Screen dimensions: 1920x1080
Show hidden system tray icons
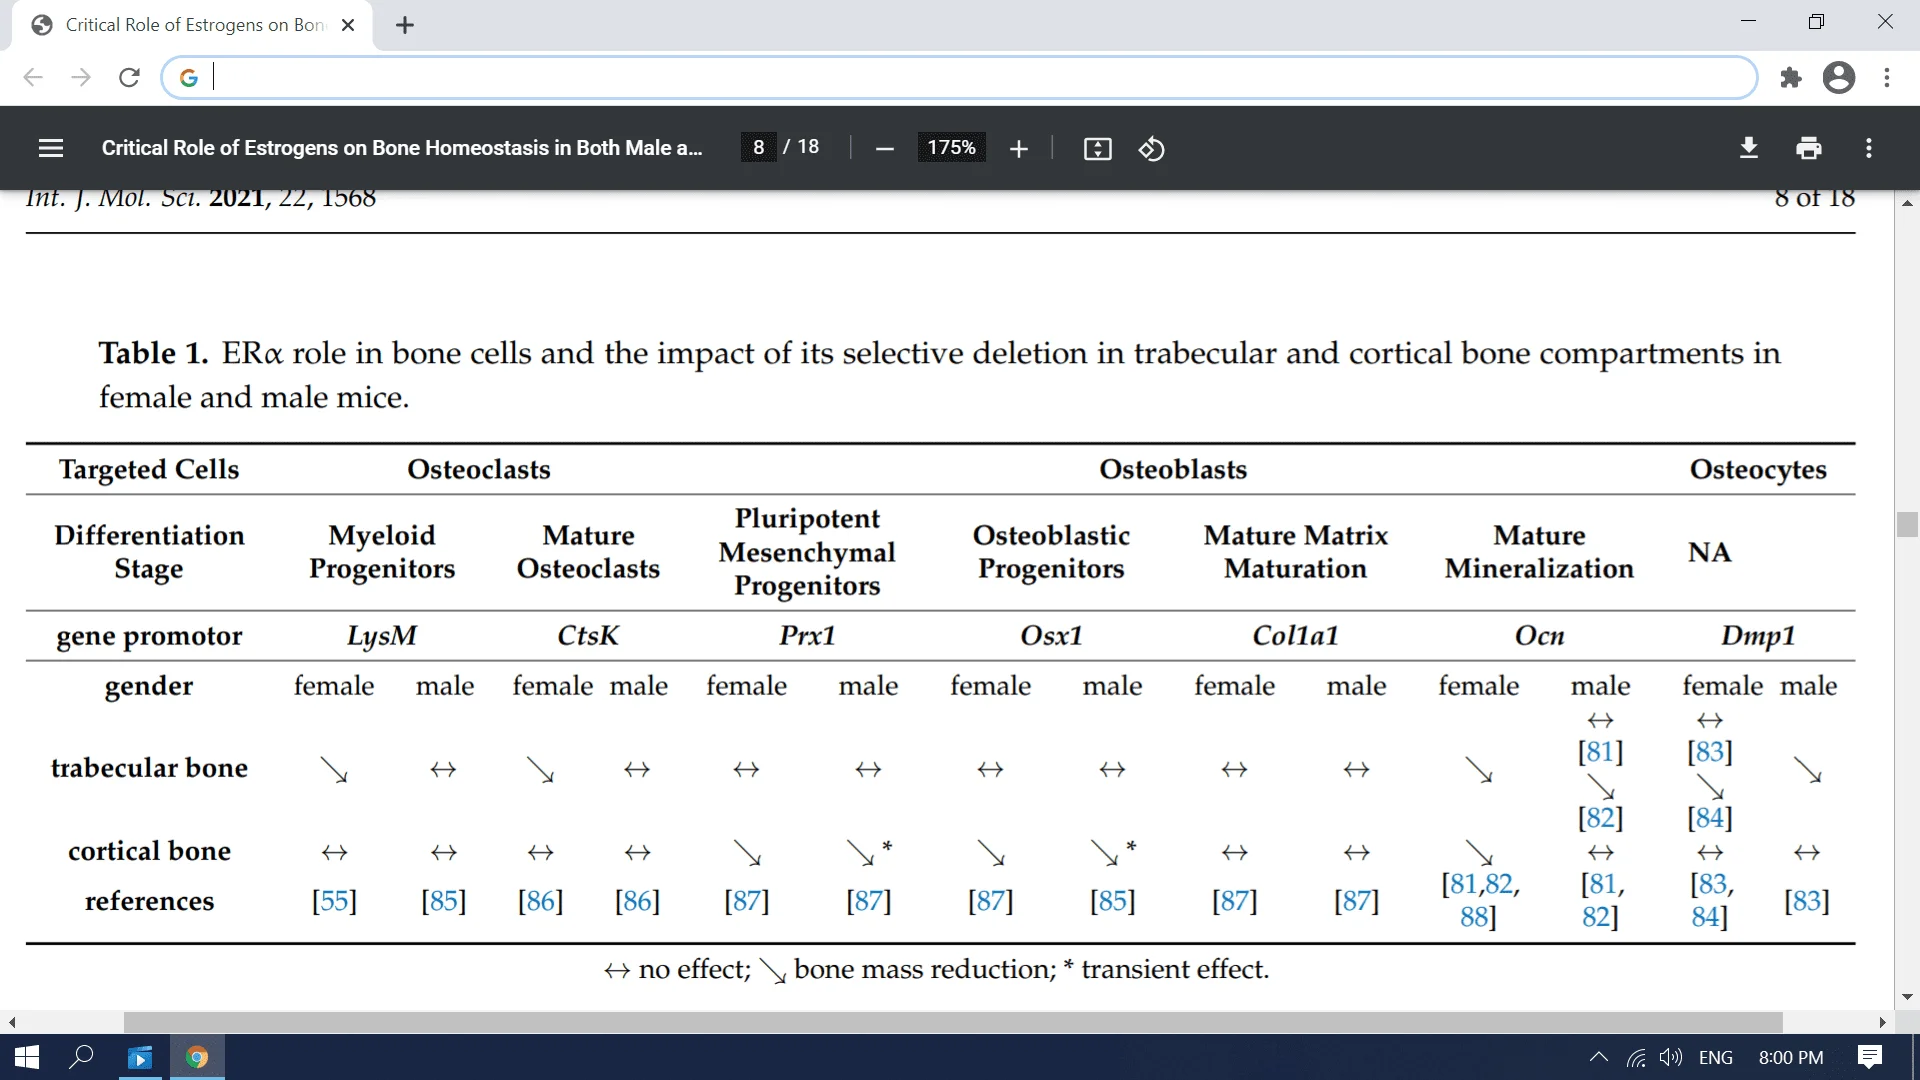tap(1598, 1057)
